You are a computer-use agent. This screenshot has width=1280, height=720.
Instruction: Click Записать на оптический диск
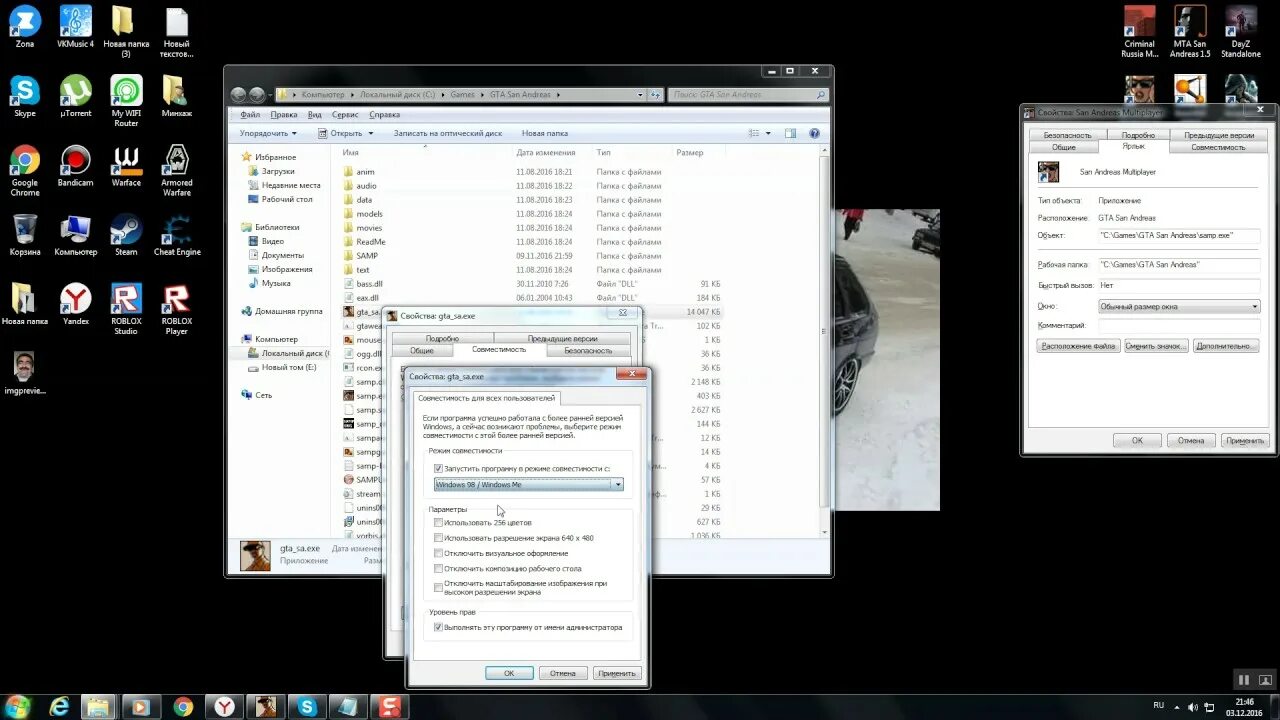(448, 133)
